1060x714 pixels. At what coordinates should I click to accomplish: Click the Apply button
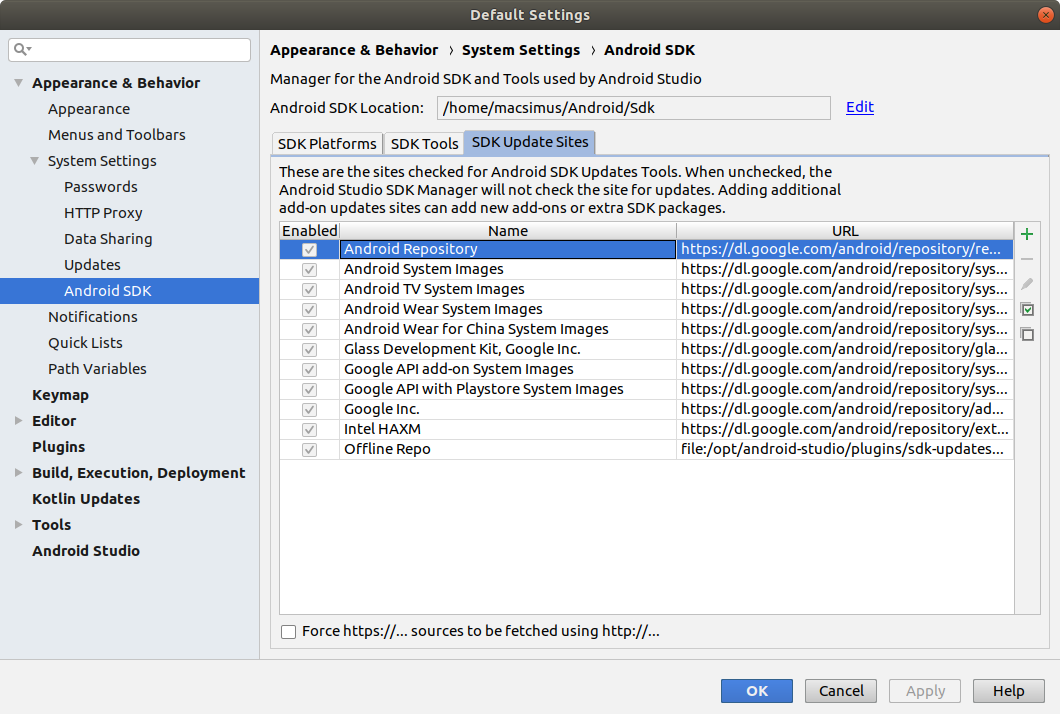coord(925,691)
